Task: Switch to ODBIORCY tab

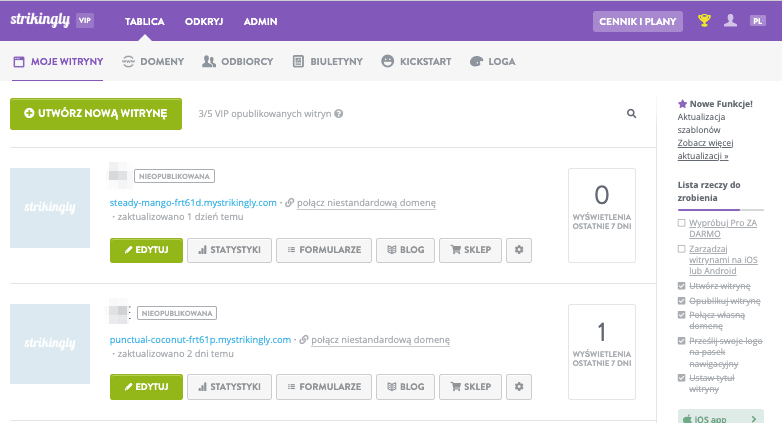Action: (238, 61)
